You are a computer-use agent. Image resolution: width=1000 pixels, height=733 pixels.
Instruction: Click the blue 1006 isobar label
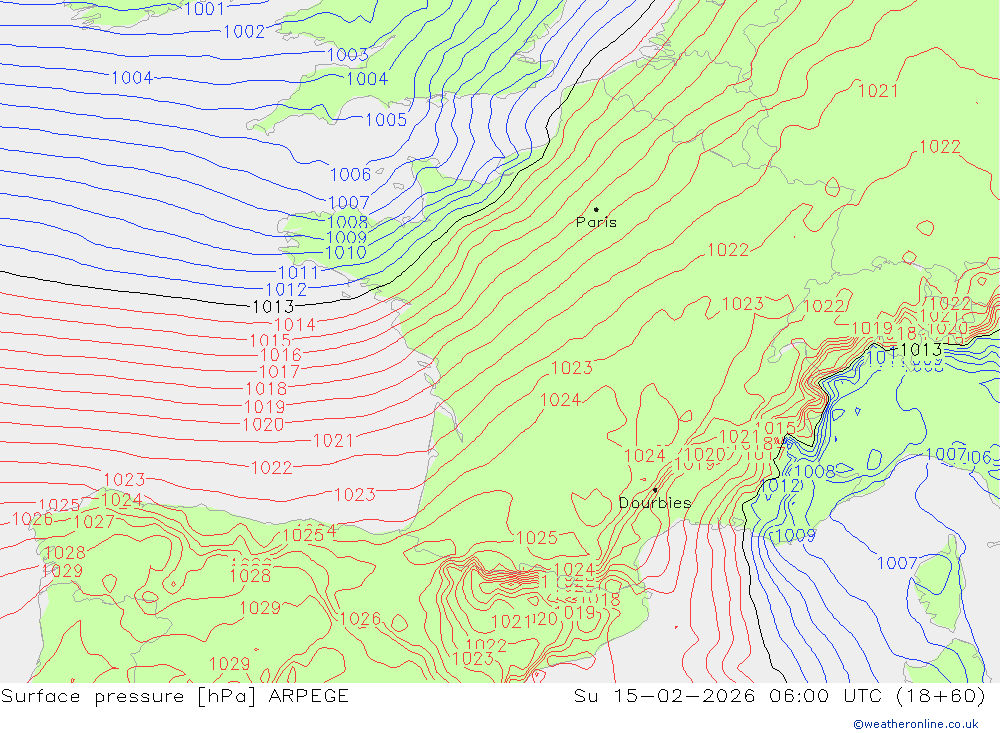pos(350,174)
